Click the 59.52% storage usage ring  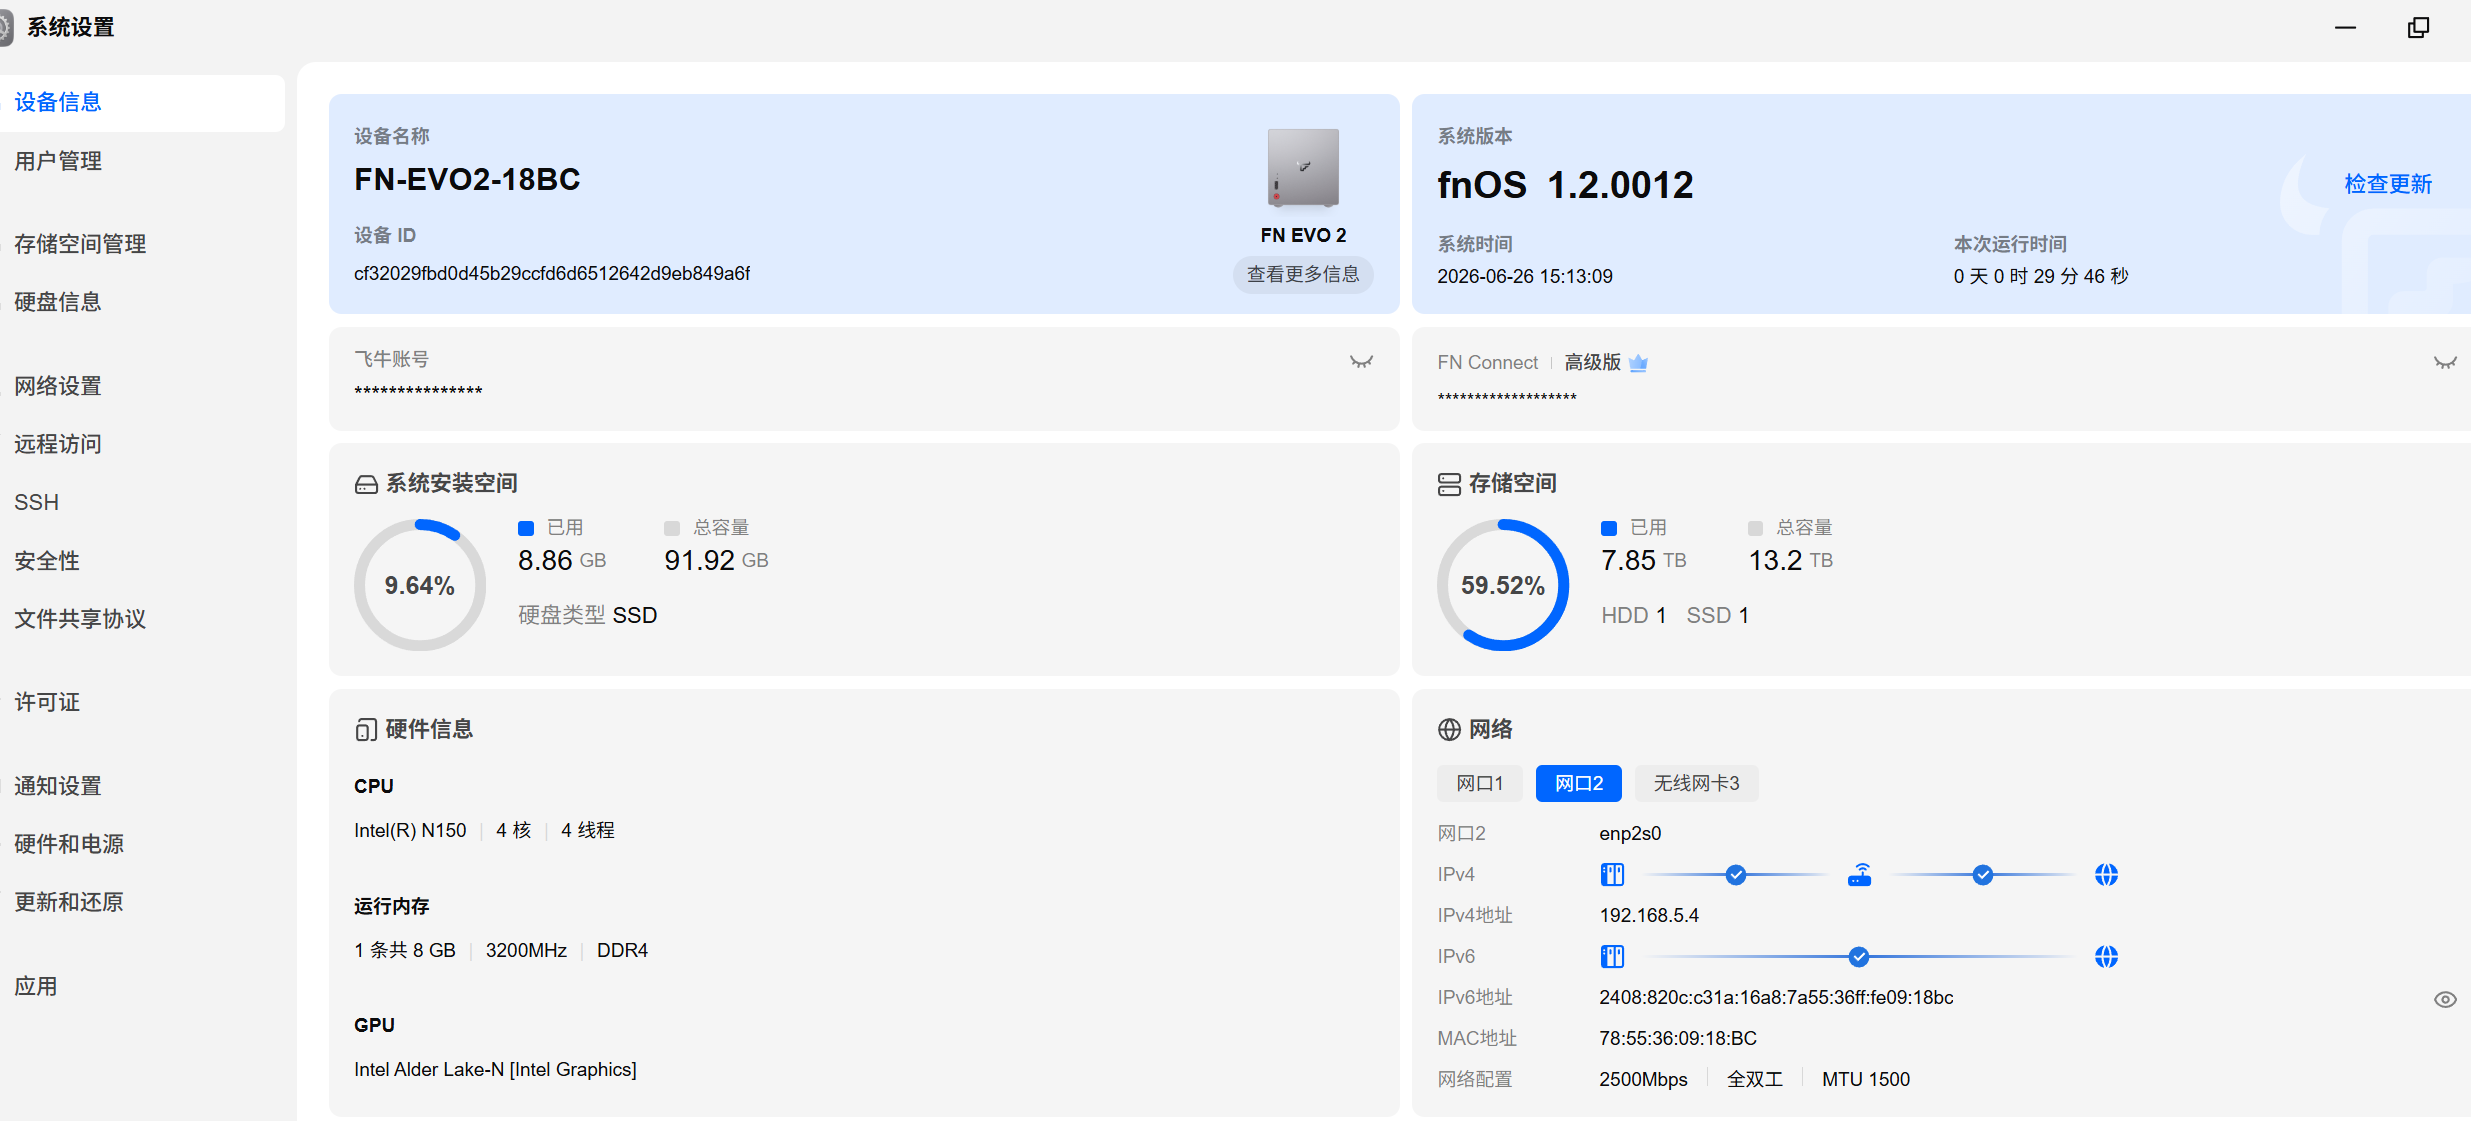tap(1503, 585)
